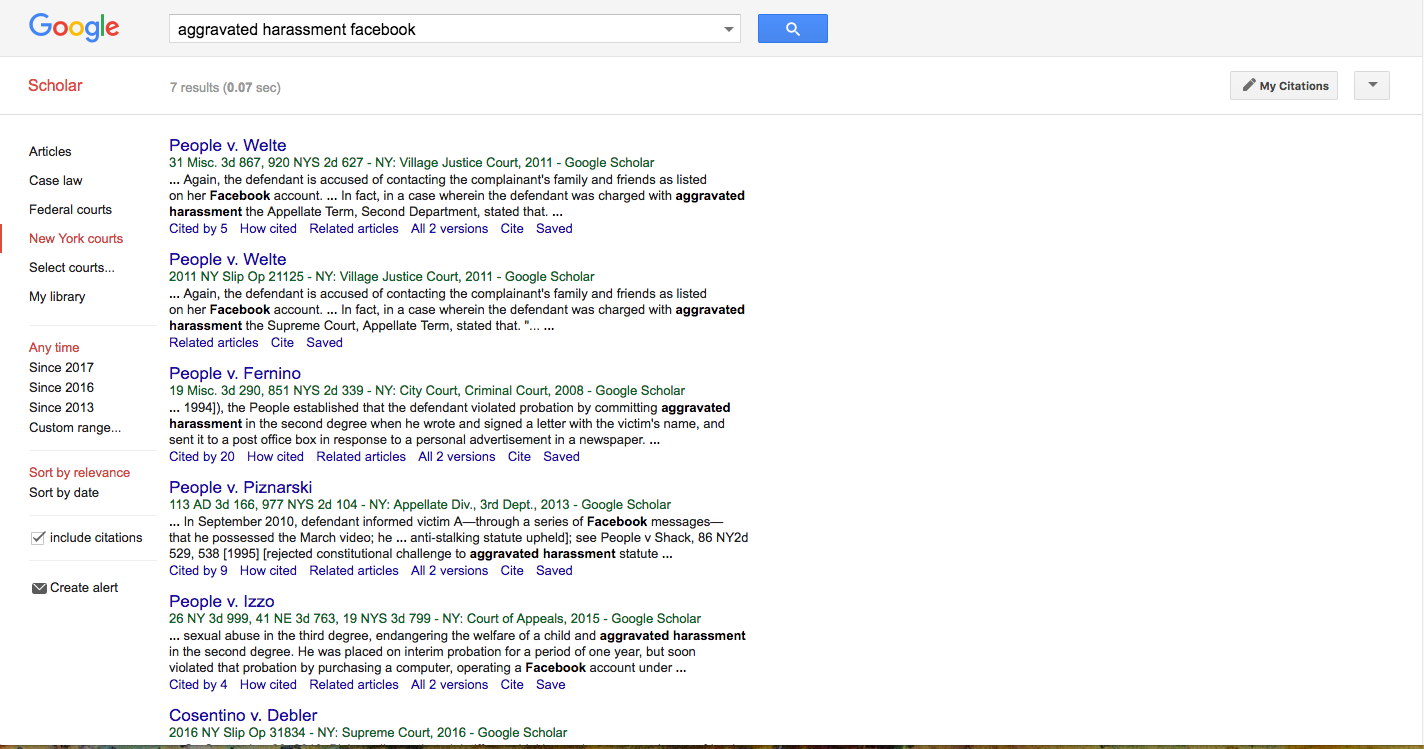The height and width of the screenshot is (749, 1424).
Task: Open the dropdown arrow next to My Citations
Action: (1371, 85)
